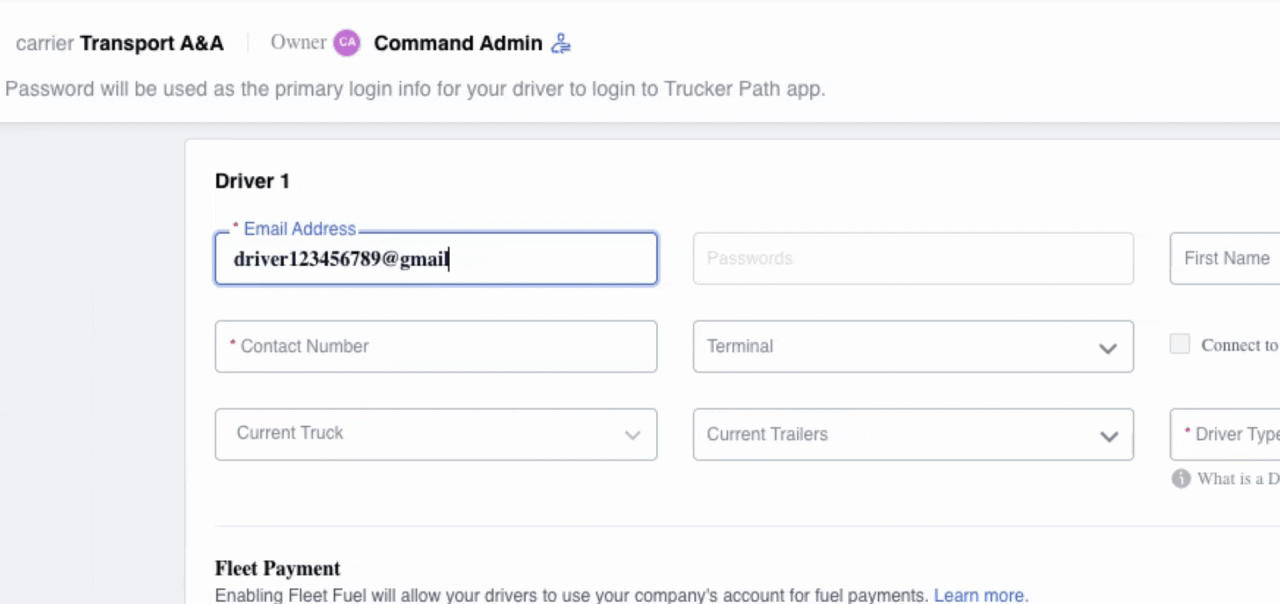Open the Current Truck dropdown
The width and height of the screenshot is (1280, 604).
pos(435,434)
